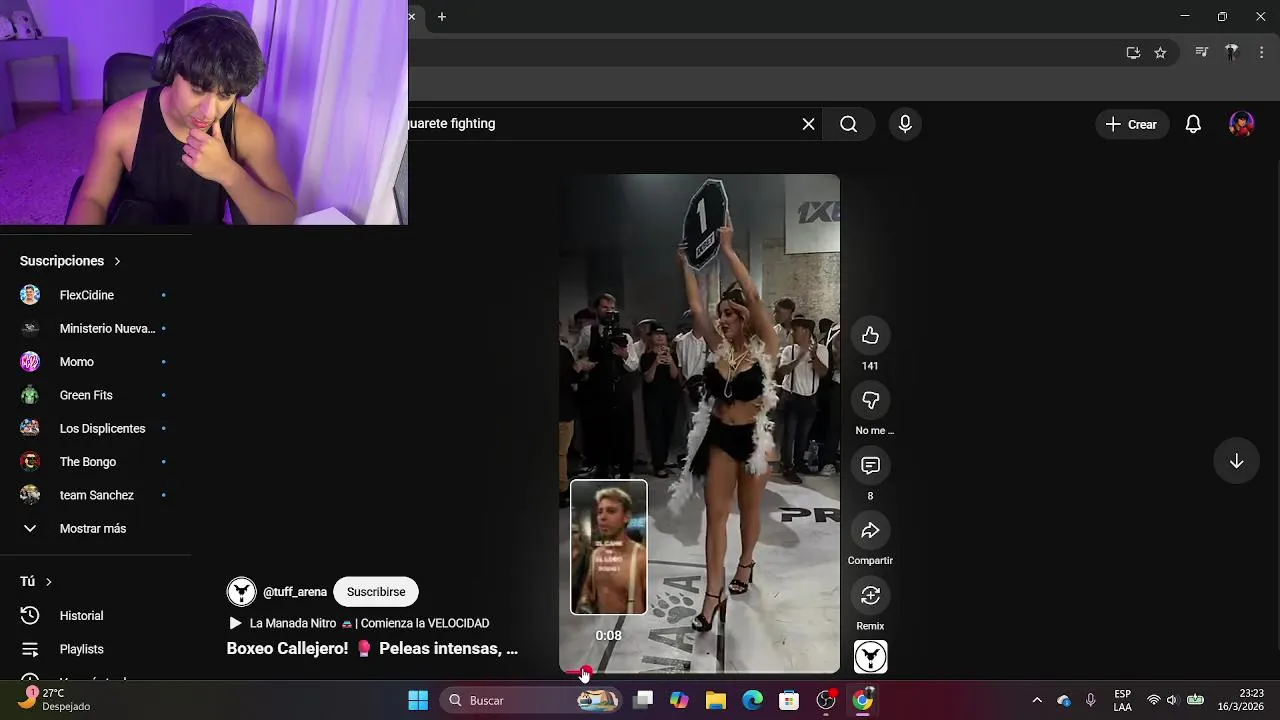
Task: Open the Windows Start menu
Action: tap(418, 700)
